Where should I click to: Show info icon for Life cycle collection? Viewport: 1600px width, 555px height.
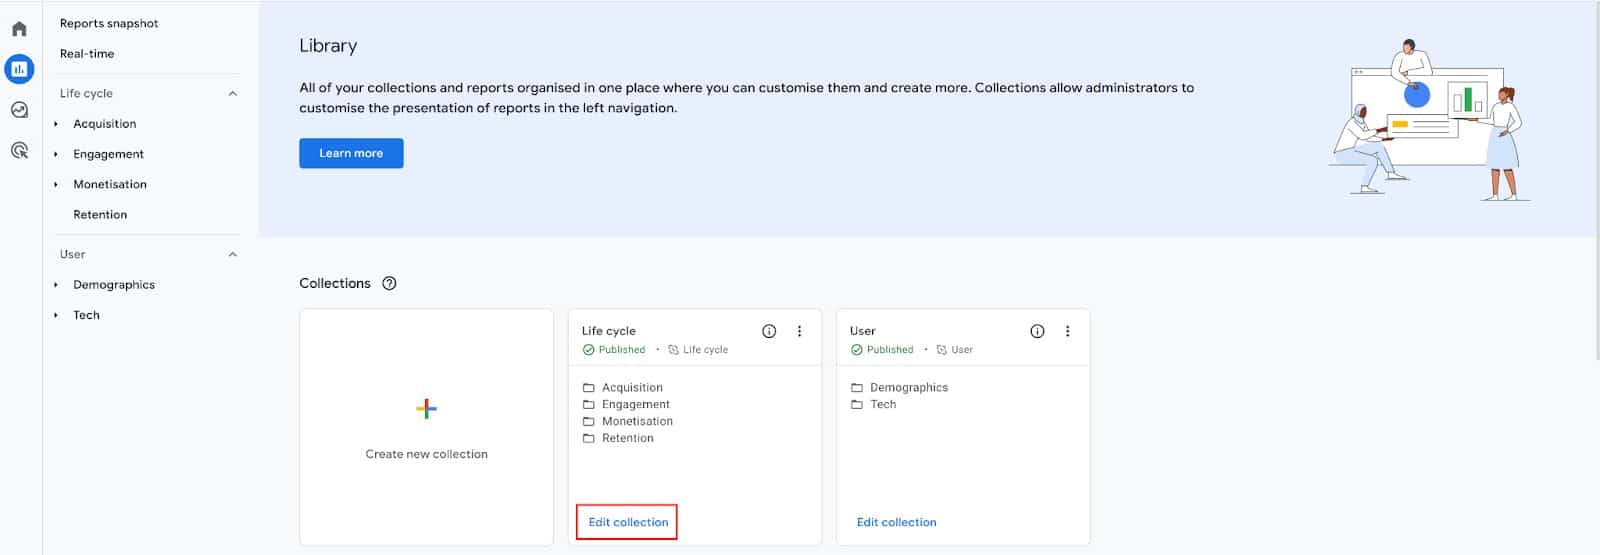click(769, 331)
